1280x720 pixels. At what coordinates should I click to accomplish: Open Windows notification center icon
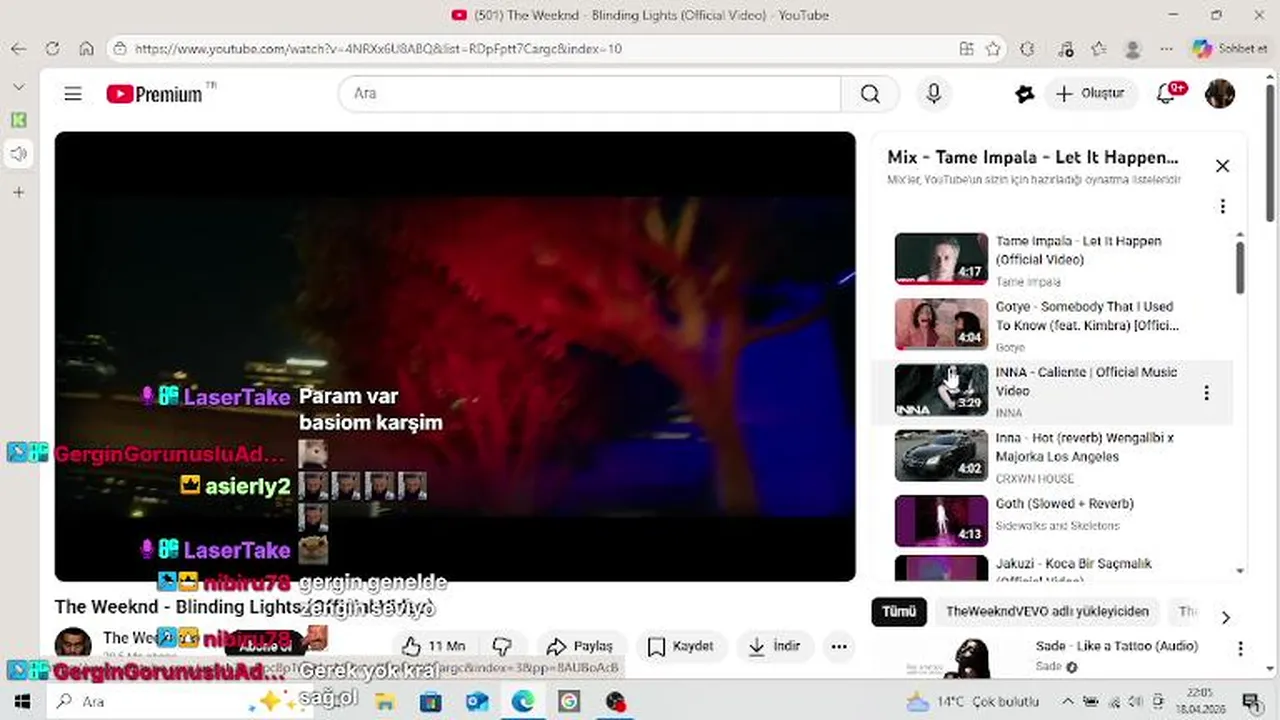(x=1251, y=702)
